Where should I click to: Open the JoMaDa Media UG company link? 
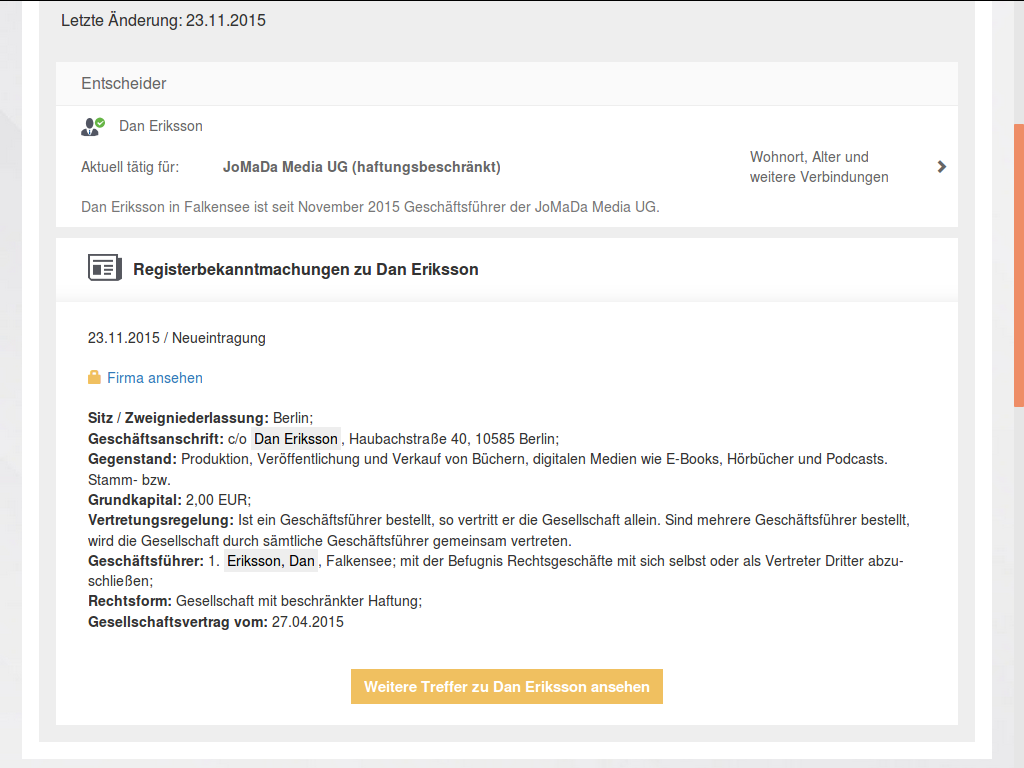(x=361, y=167)
